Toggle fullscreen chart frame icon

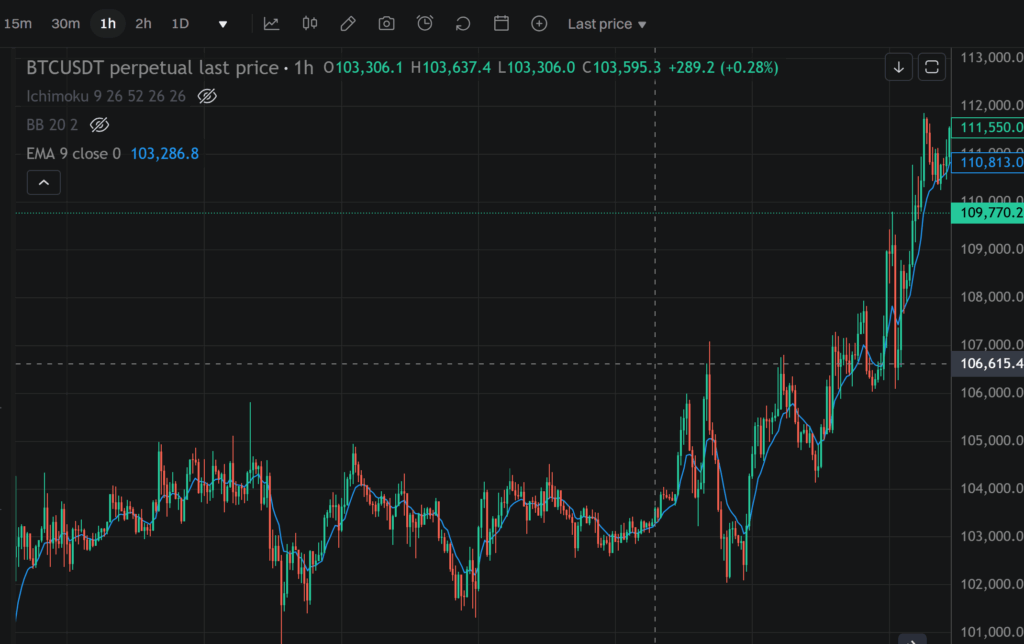pos(931,67)
